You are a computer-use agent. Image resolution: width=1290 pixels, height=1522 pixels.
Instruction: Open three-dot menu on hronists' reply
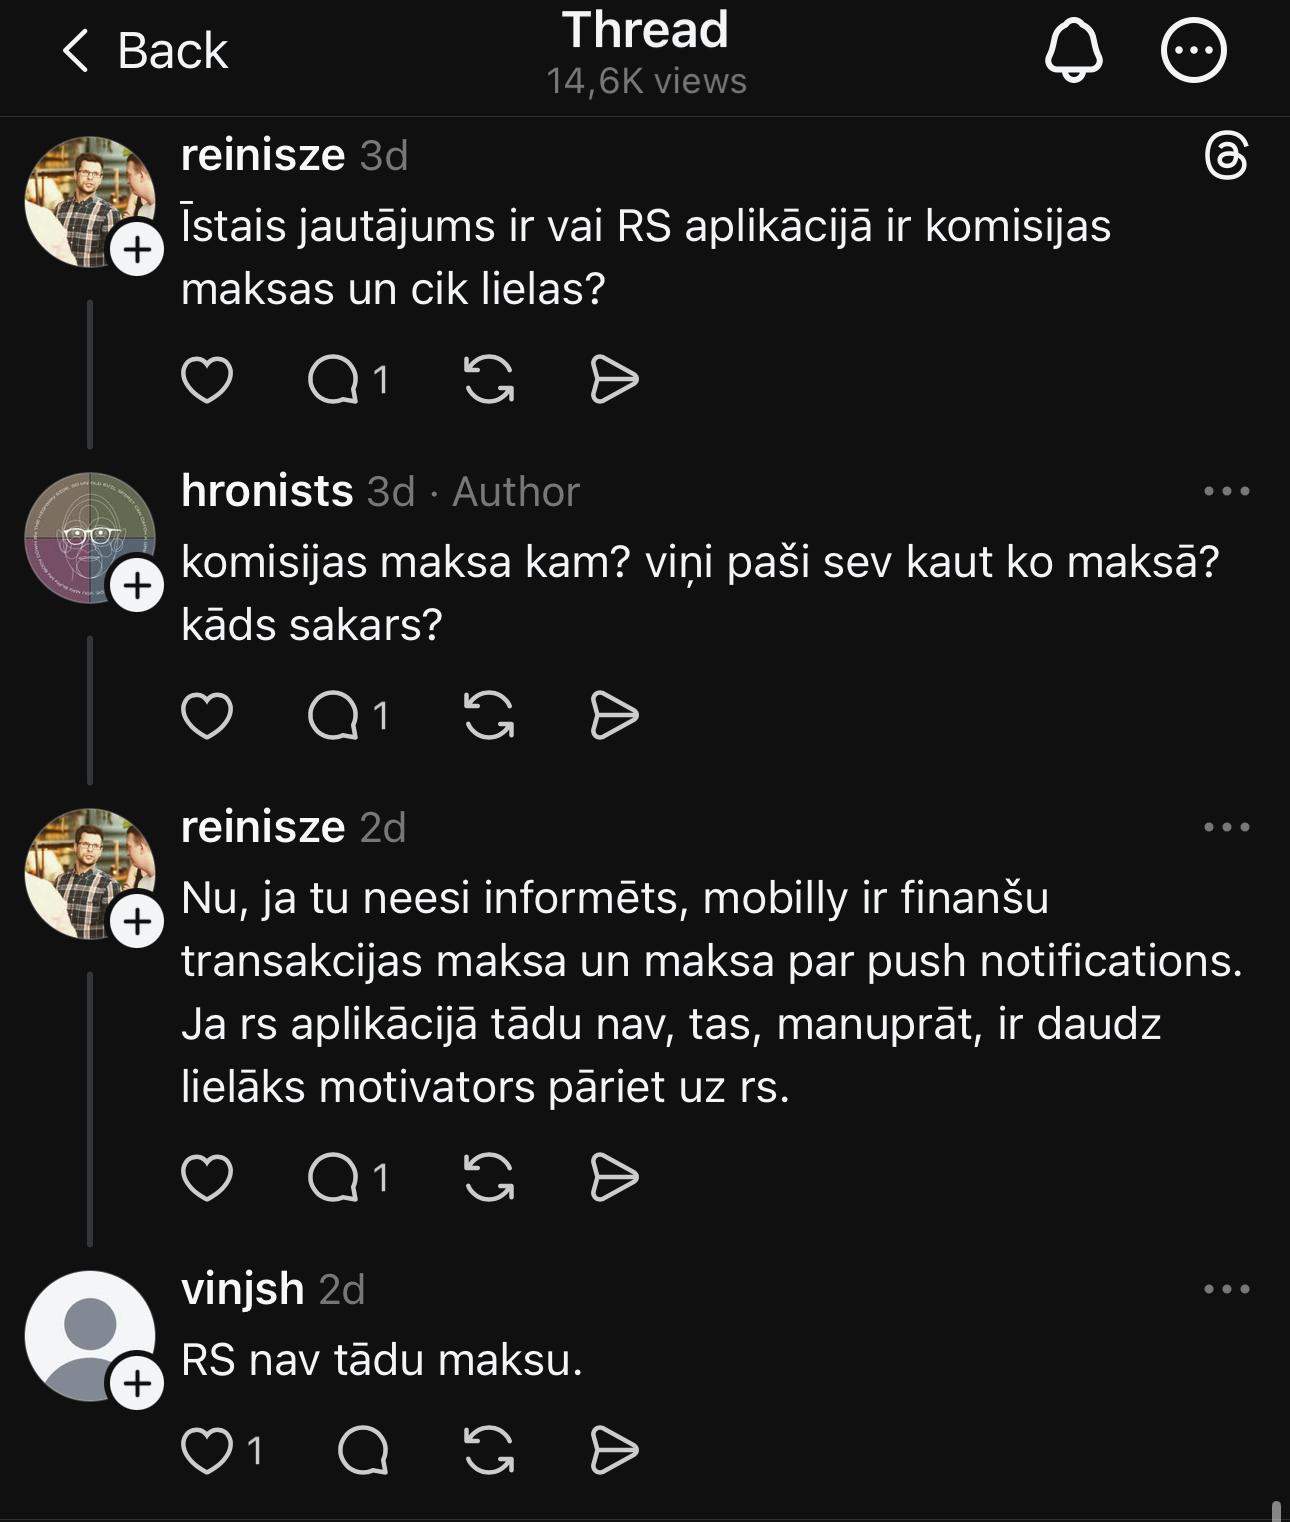coord(1226,491)
